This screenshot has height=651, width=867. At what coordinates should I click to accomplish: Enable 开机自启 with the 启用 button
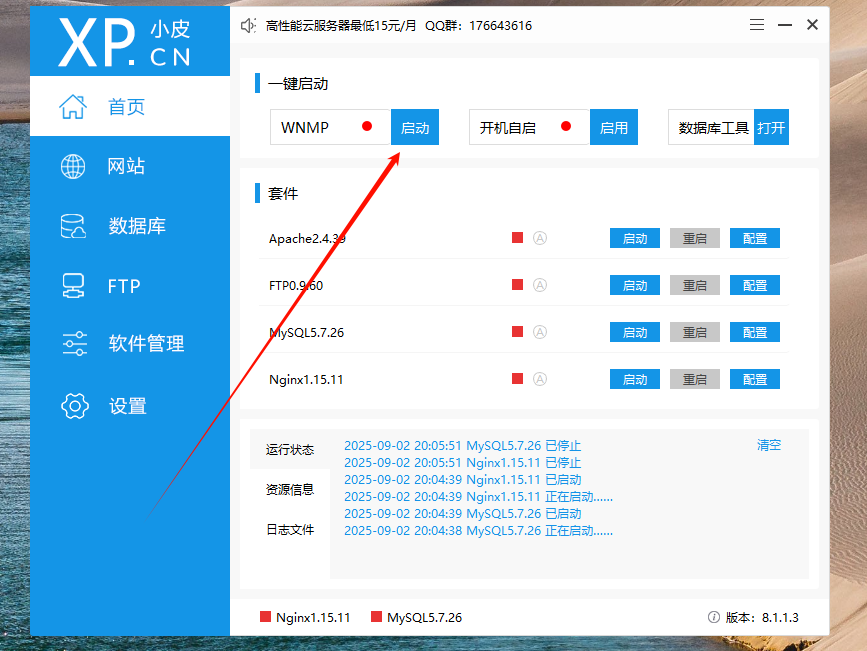(614, 128)
